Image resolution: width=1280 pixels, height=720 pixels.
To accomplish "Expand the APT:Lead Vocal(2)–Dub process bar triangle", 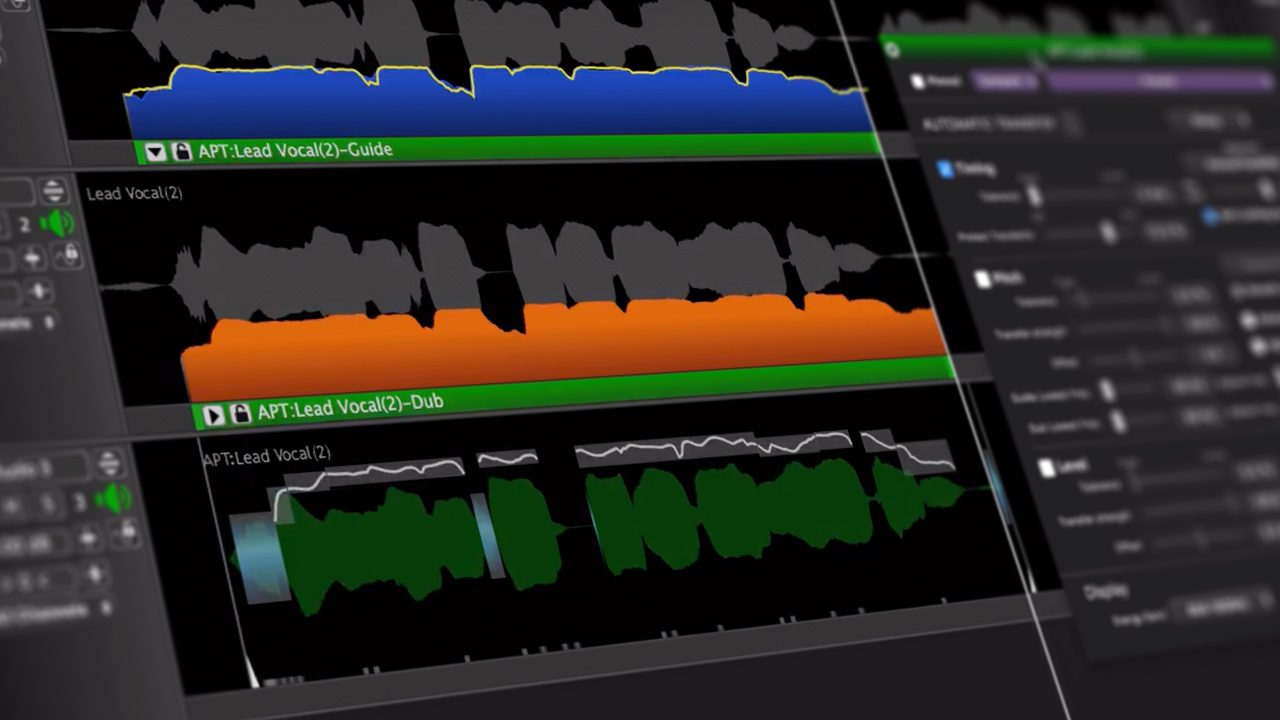I will click(213, 414).
